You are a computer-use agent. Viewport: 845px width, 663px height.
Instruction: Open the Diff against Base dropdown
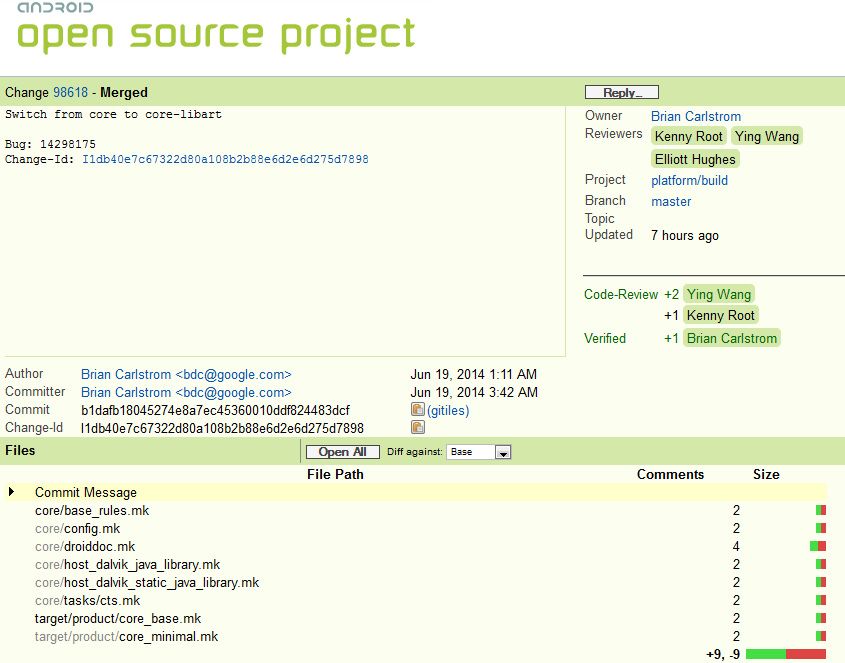[478, 452]
